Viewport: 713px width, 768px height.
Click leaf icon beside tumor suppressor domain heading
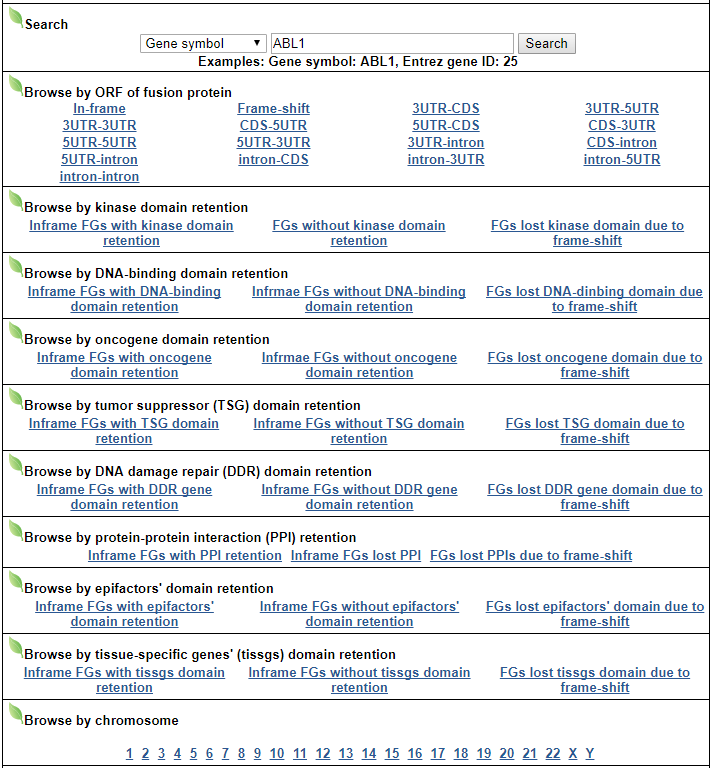pyautogui.click(x=15, y=399)
